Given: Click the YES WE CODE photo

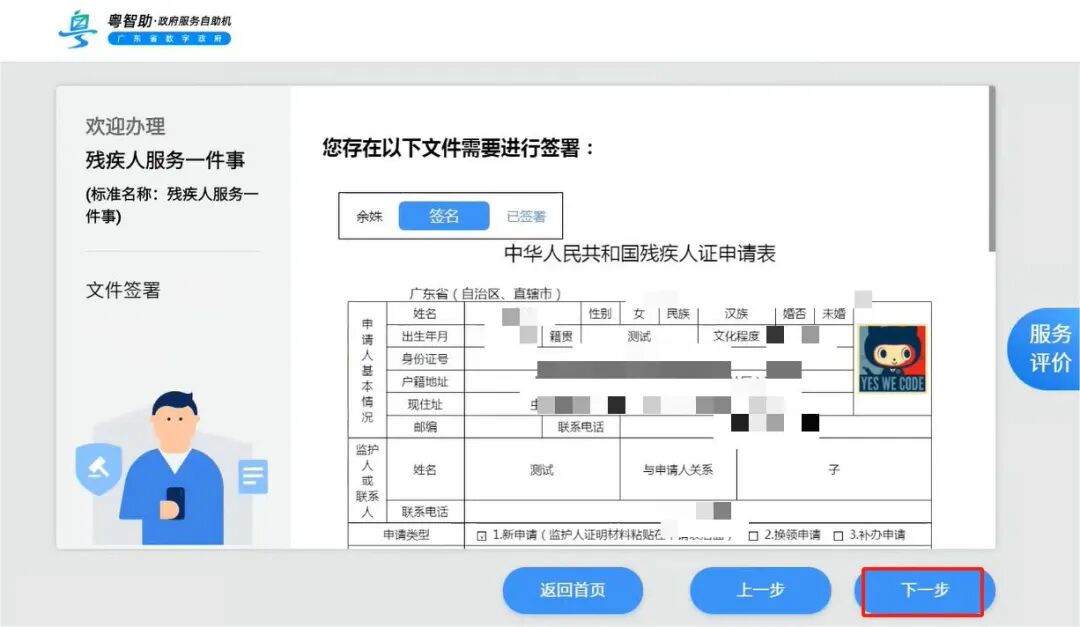Looking at the screenshot, I should (x=892, y=359).
